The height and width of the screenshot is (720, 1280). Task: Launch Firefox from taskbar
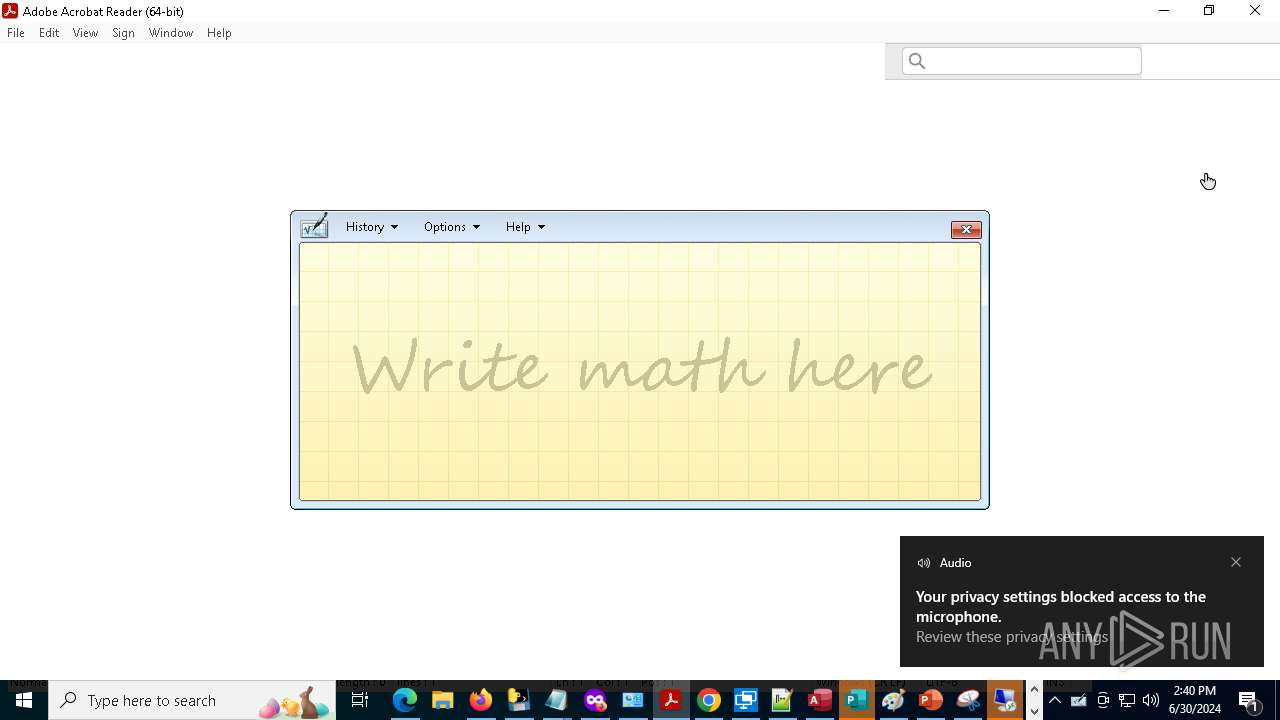[480, 700]
